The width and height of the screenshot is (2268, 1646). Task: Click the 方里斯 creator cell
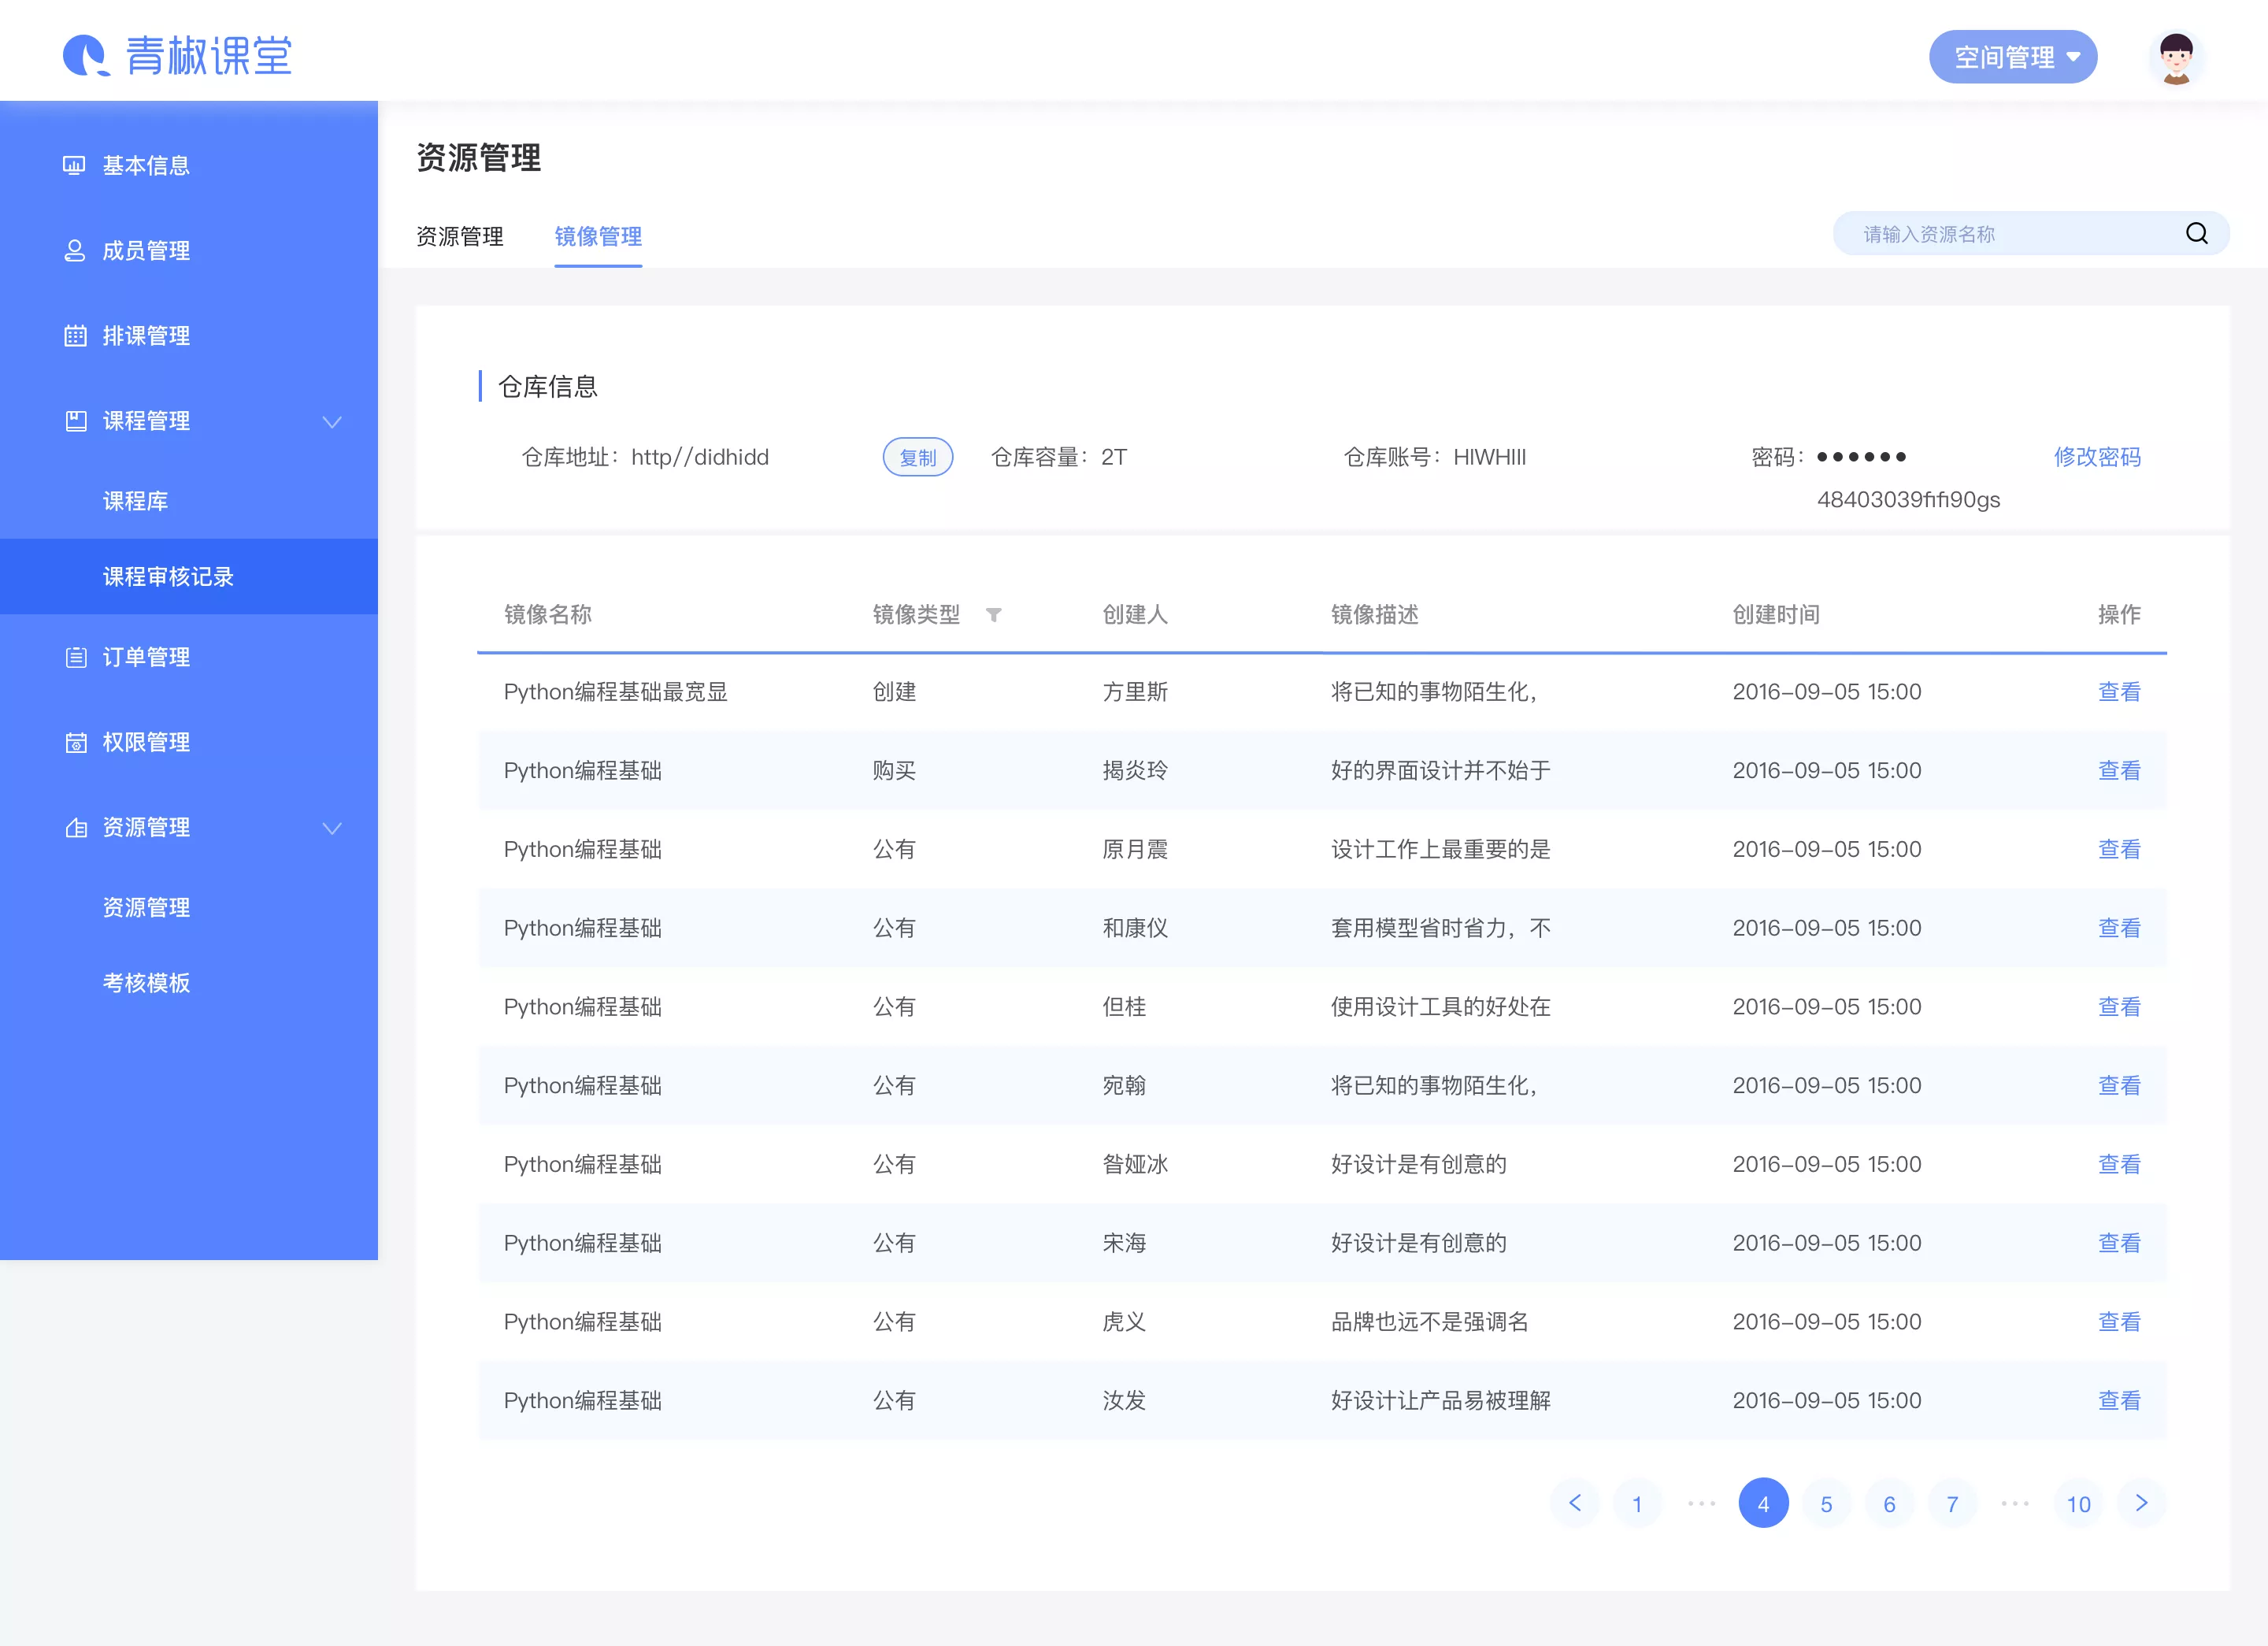point(1135,692)
